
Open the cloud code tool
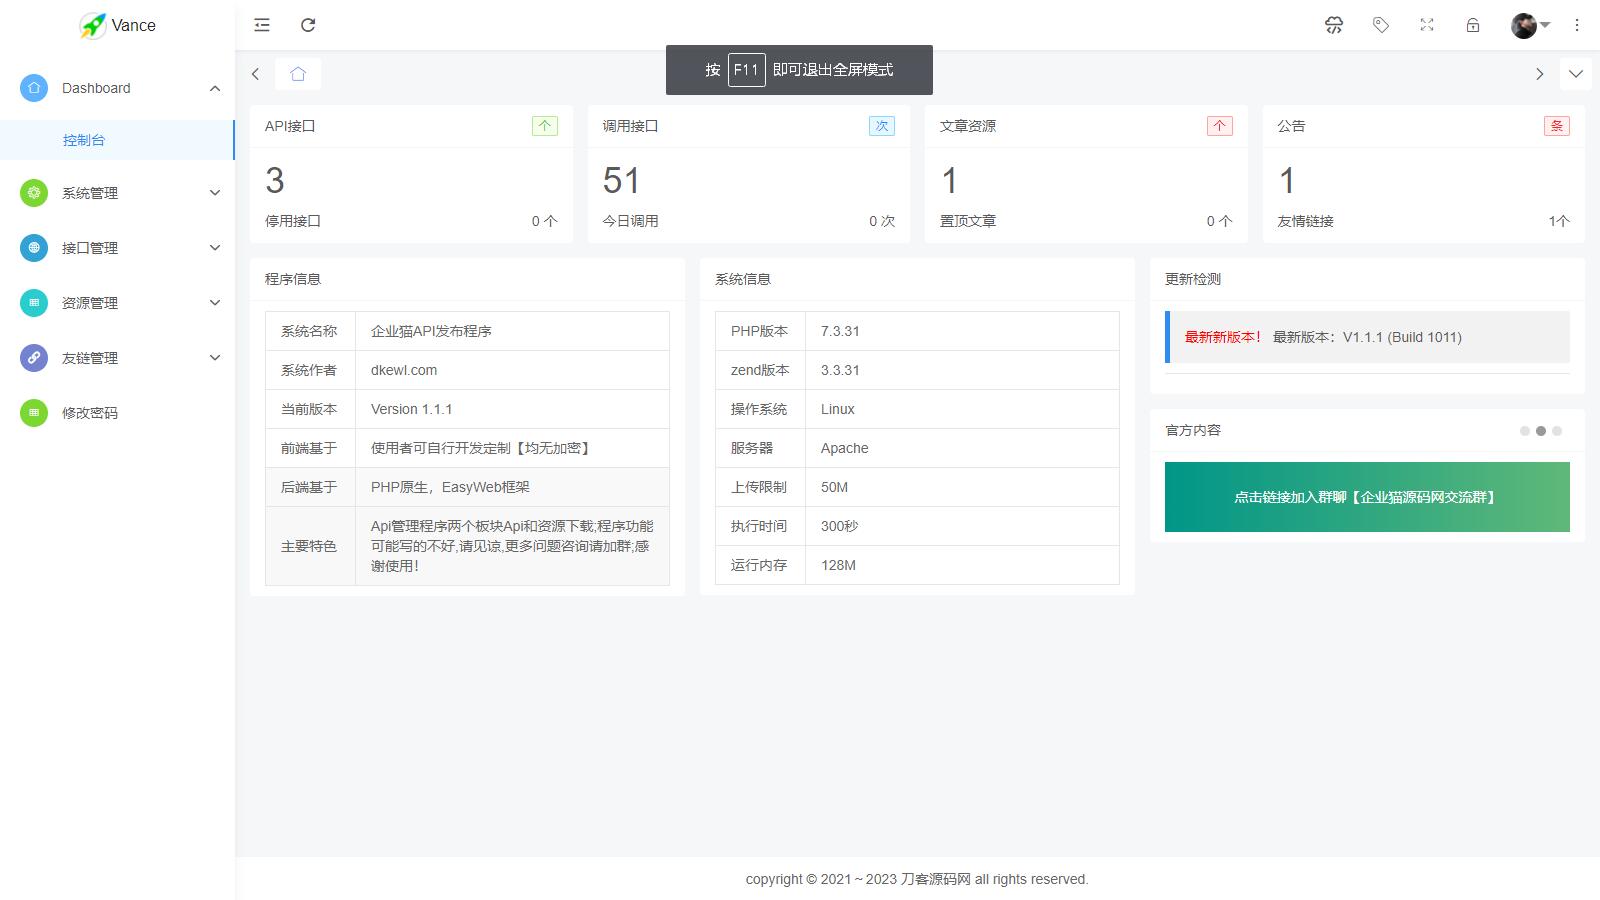coord(1334,25)
